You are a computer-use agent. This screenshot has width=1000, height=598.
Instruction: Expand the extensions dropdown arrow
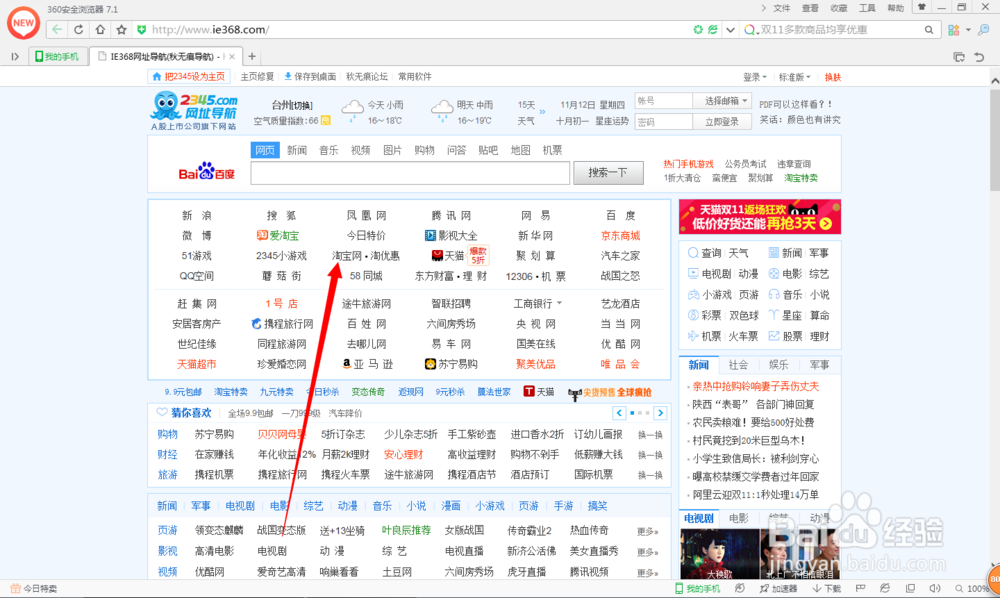tap(968, 29)
